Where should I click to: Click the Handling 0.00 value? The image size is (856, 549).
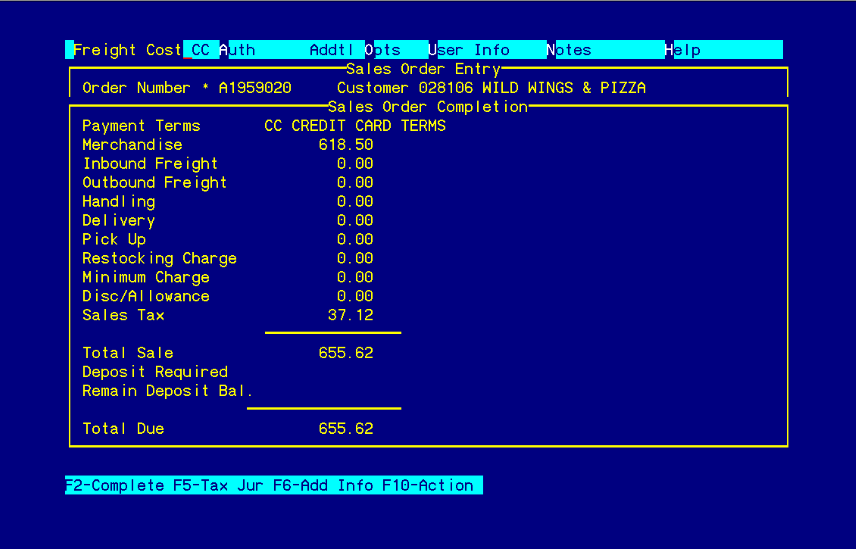point(355,201)
